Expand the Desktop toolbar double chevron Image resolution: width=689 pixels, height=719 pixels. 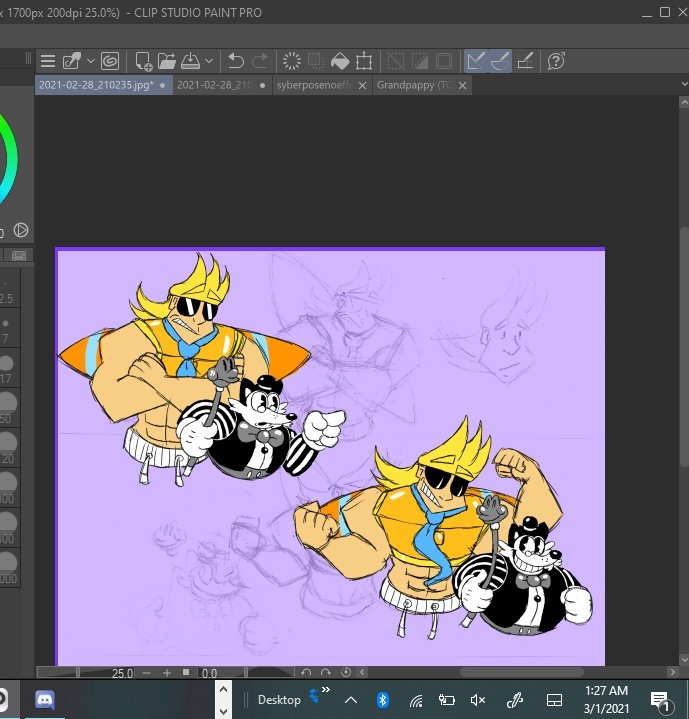click(326, 689)
